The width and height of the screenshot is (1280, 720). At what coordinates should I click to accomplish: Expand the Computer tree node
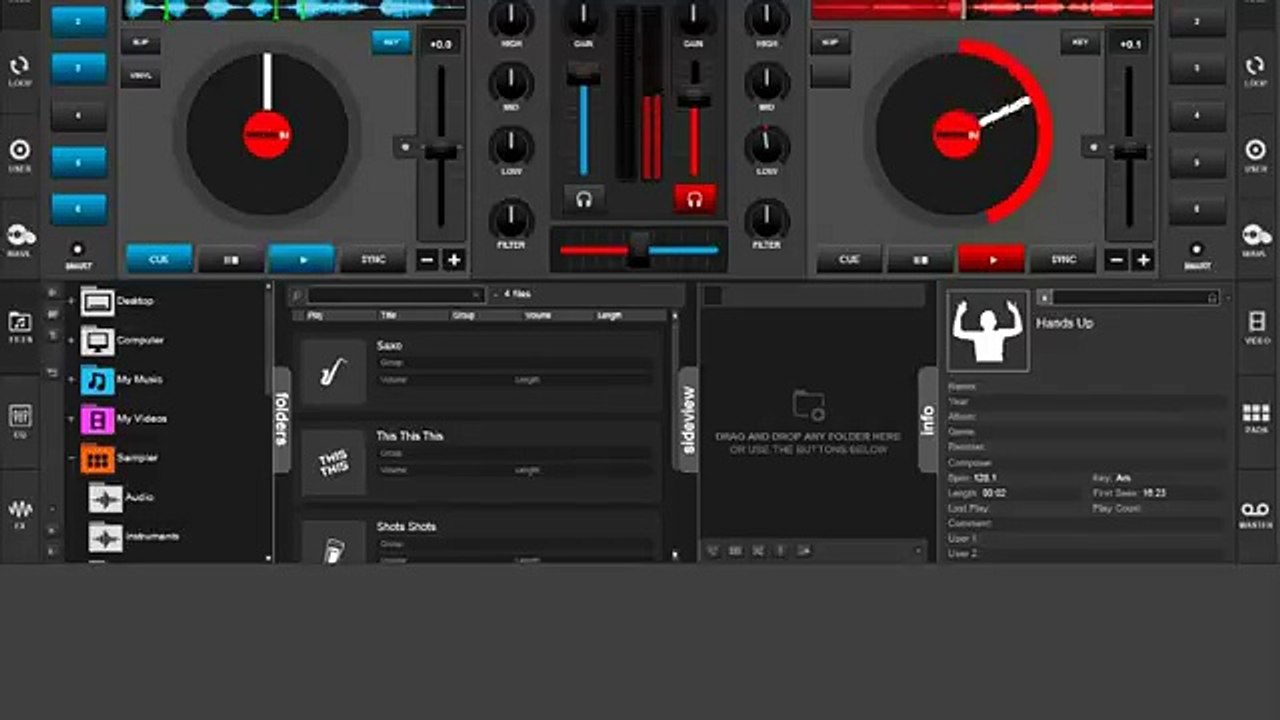71,340
